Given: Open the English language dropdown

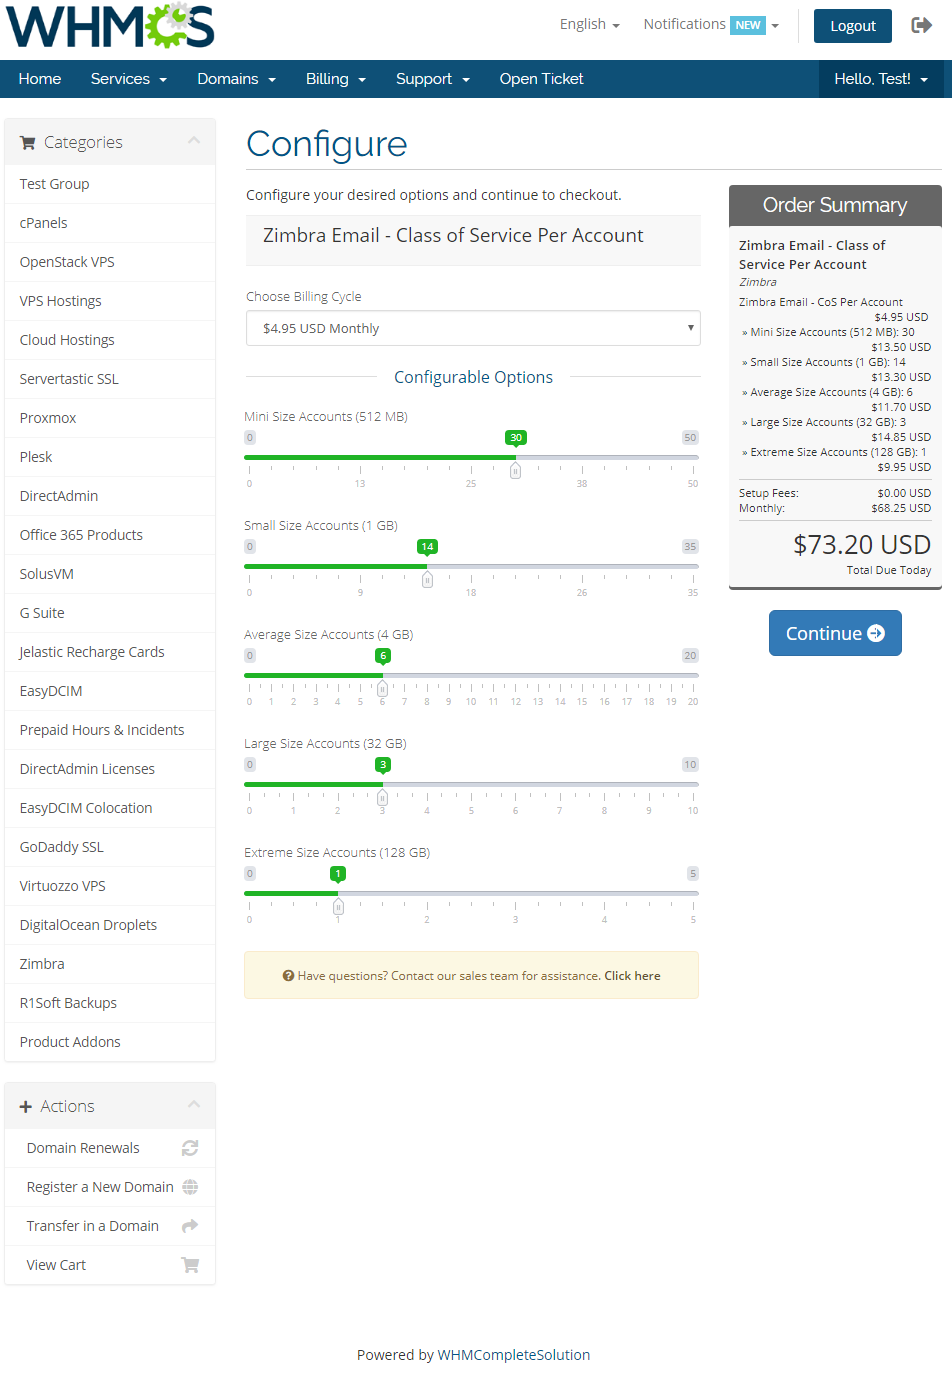Looking at the screenshot, I should (x=590, y=24).
